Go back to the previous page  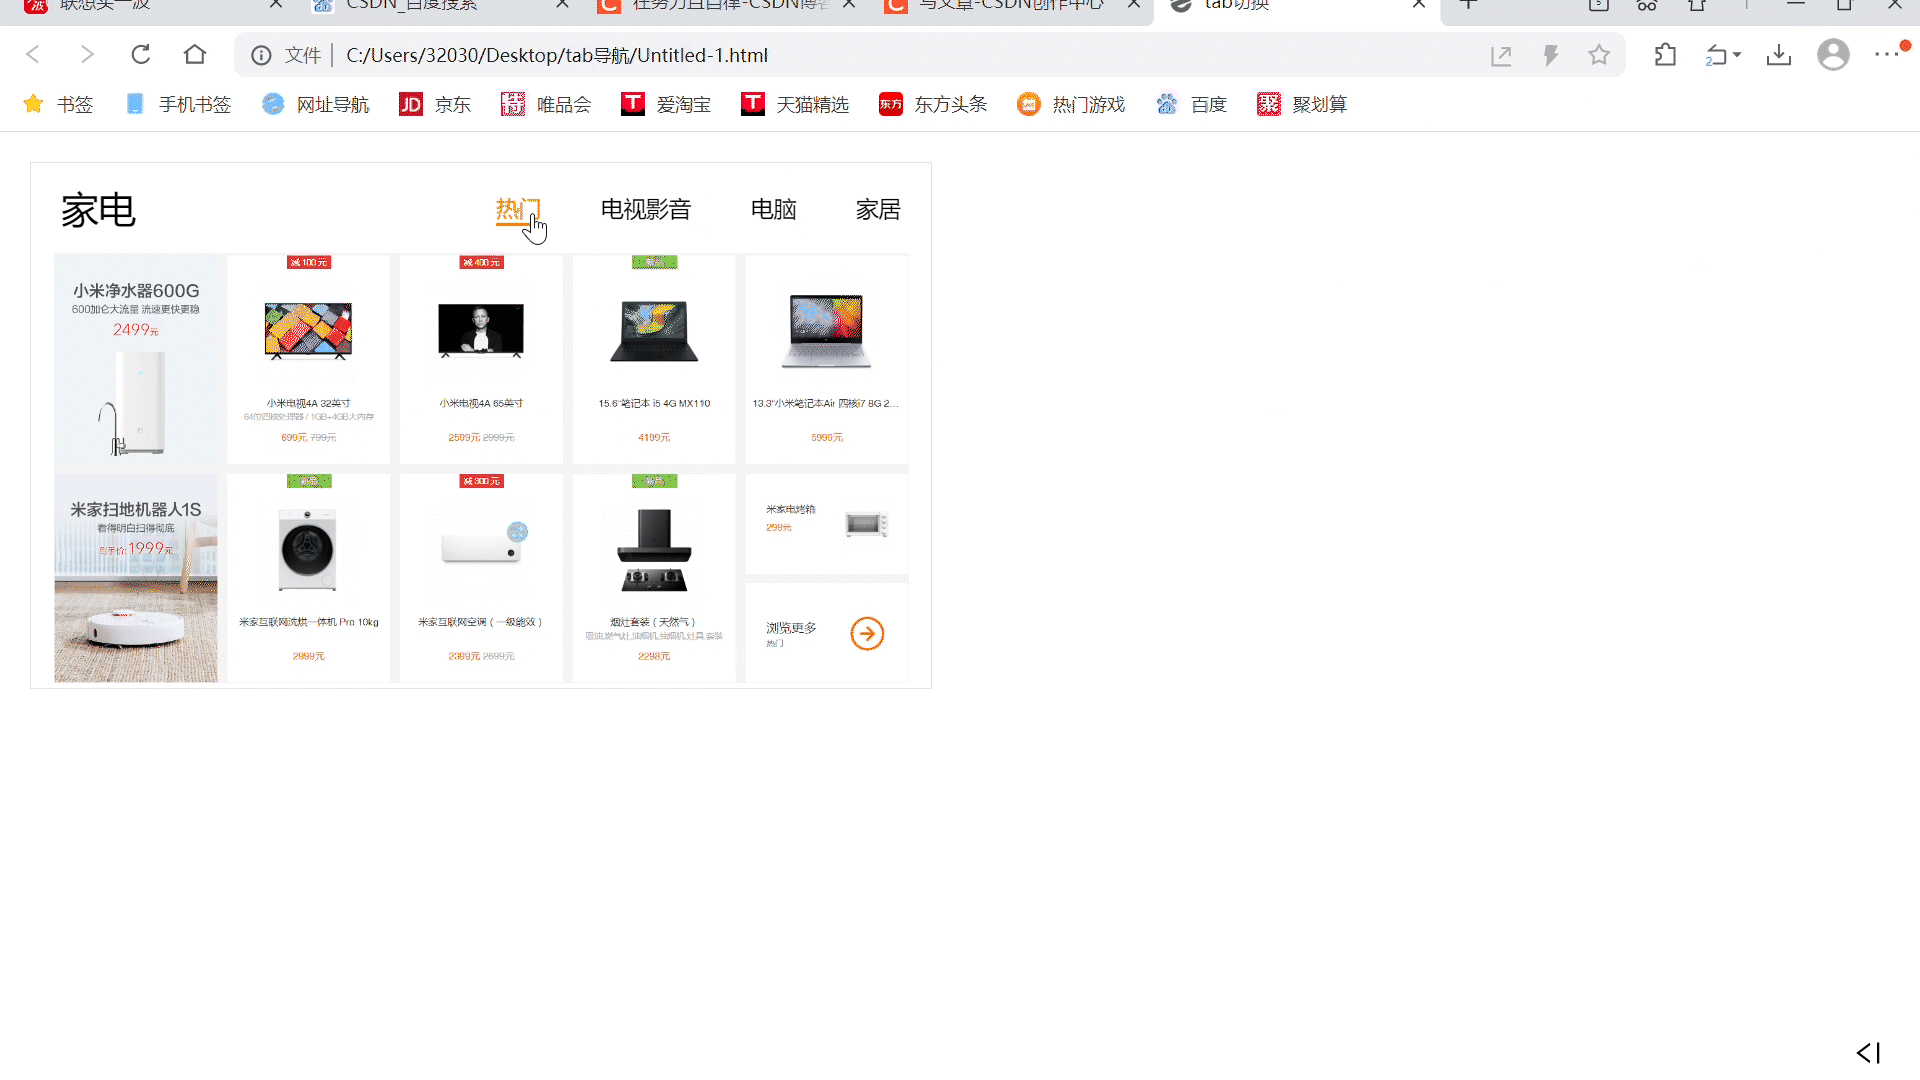click(33, 55)
